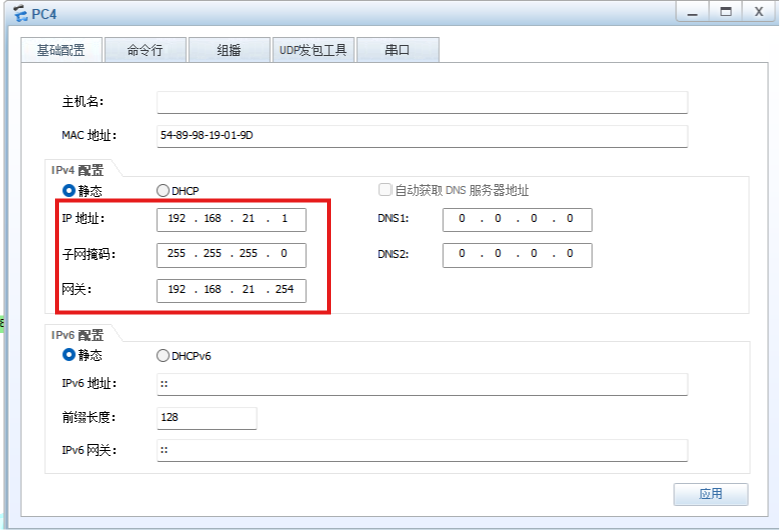
Task: Select the IPv4 静态 radio button
Action: click(x=69, y=191)
